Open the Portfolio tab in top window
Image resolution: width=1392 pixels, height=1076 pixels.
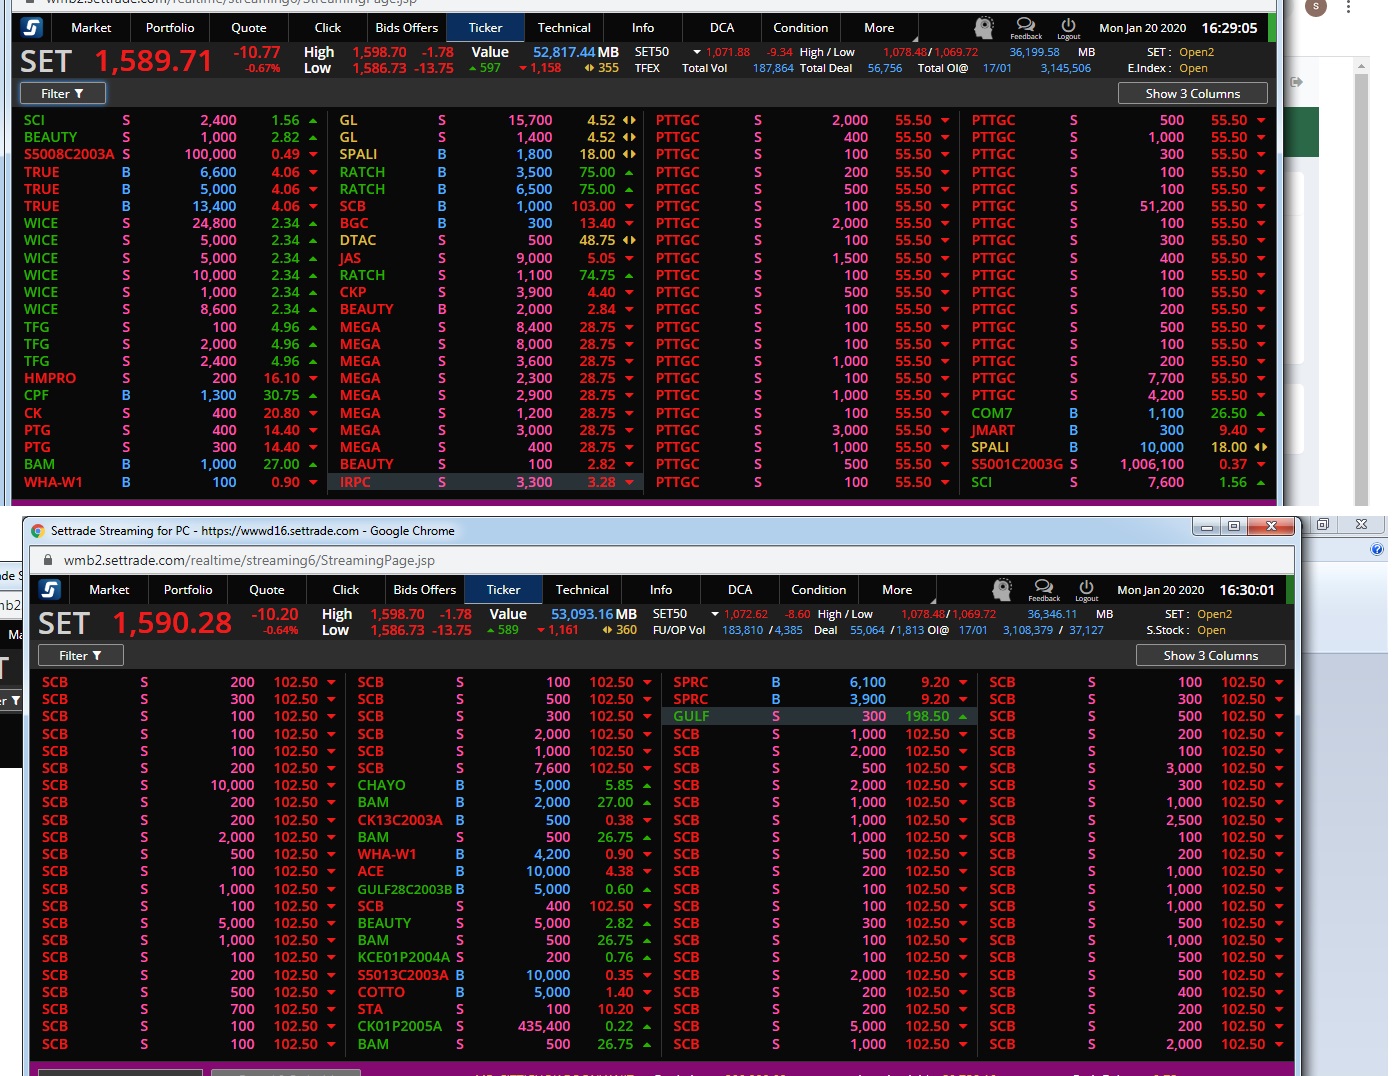coord(170,28)
